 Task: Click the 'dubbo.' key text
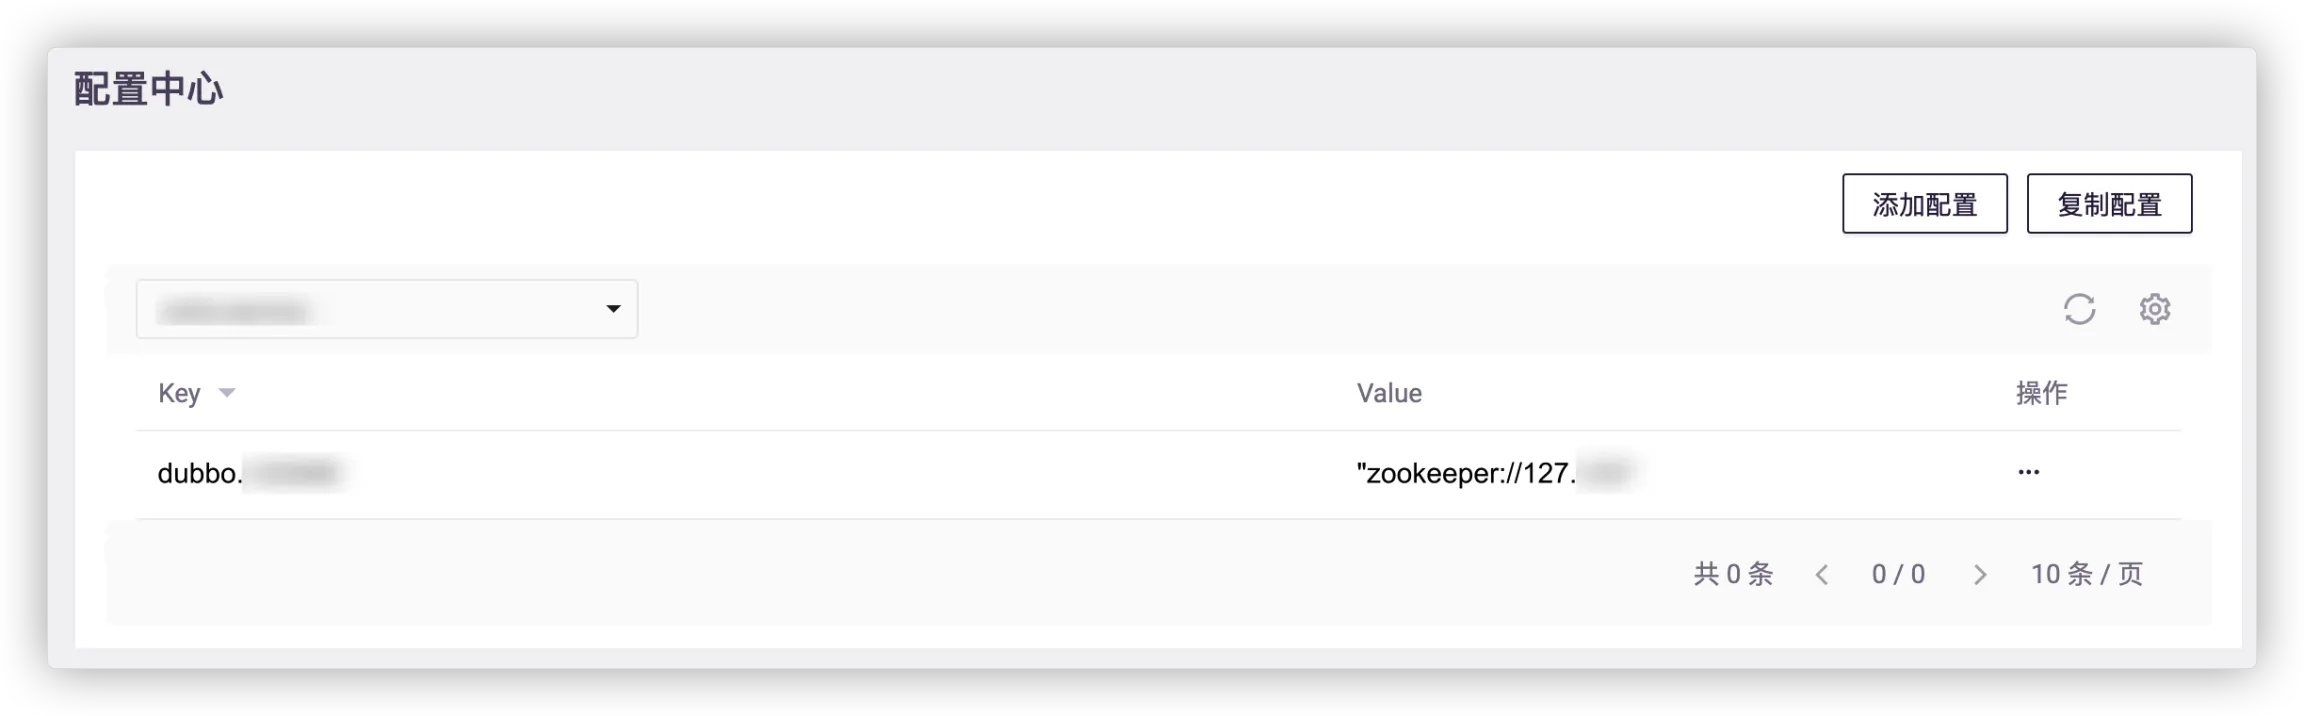coord(199,473)
